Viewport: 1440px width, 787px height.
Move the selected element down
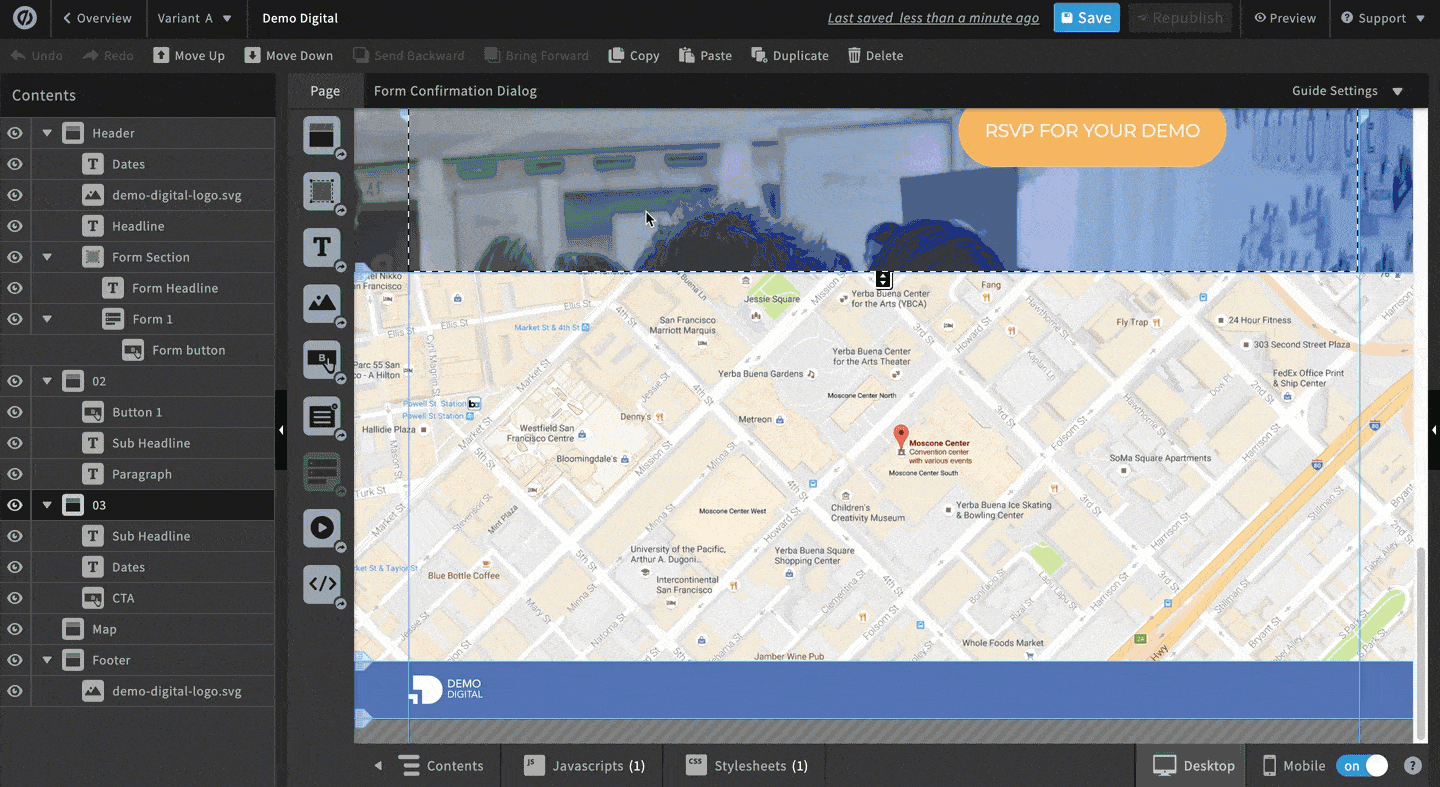point(289,55)
